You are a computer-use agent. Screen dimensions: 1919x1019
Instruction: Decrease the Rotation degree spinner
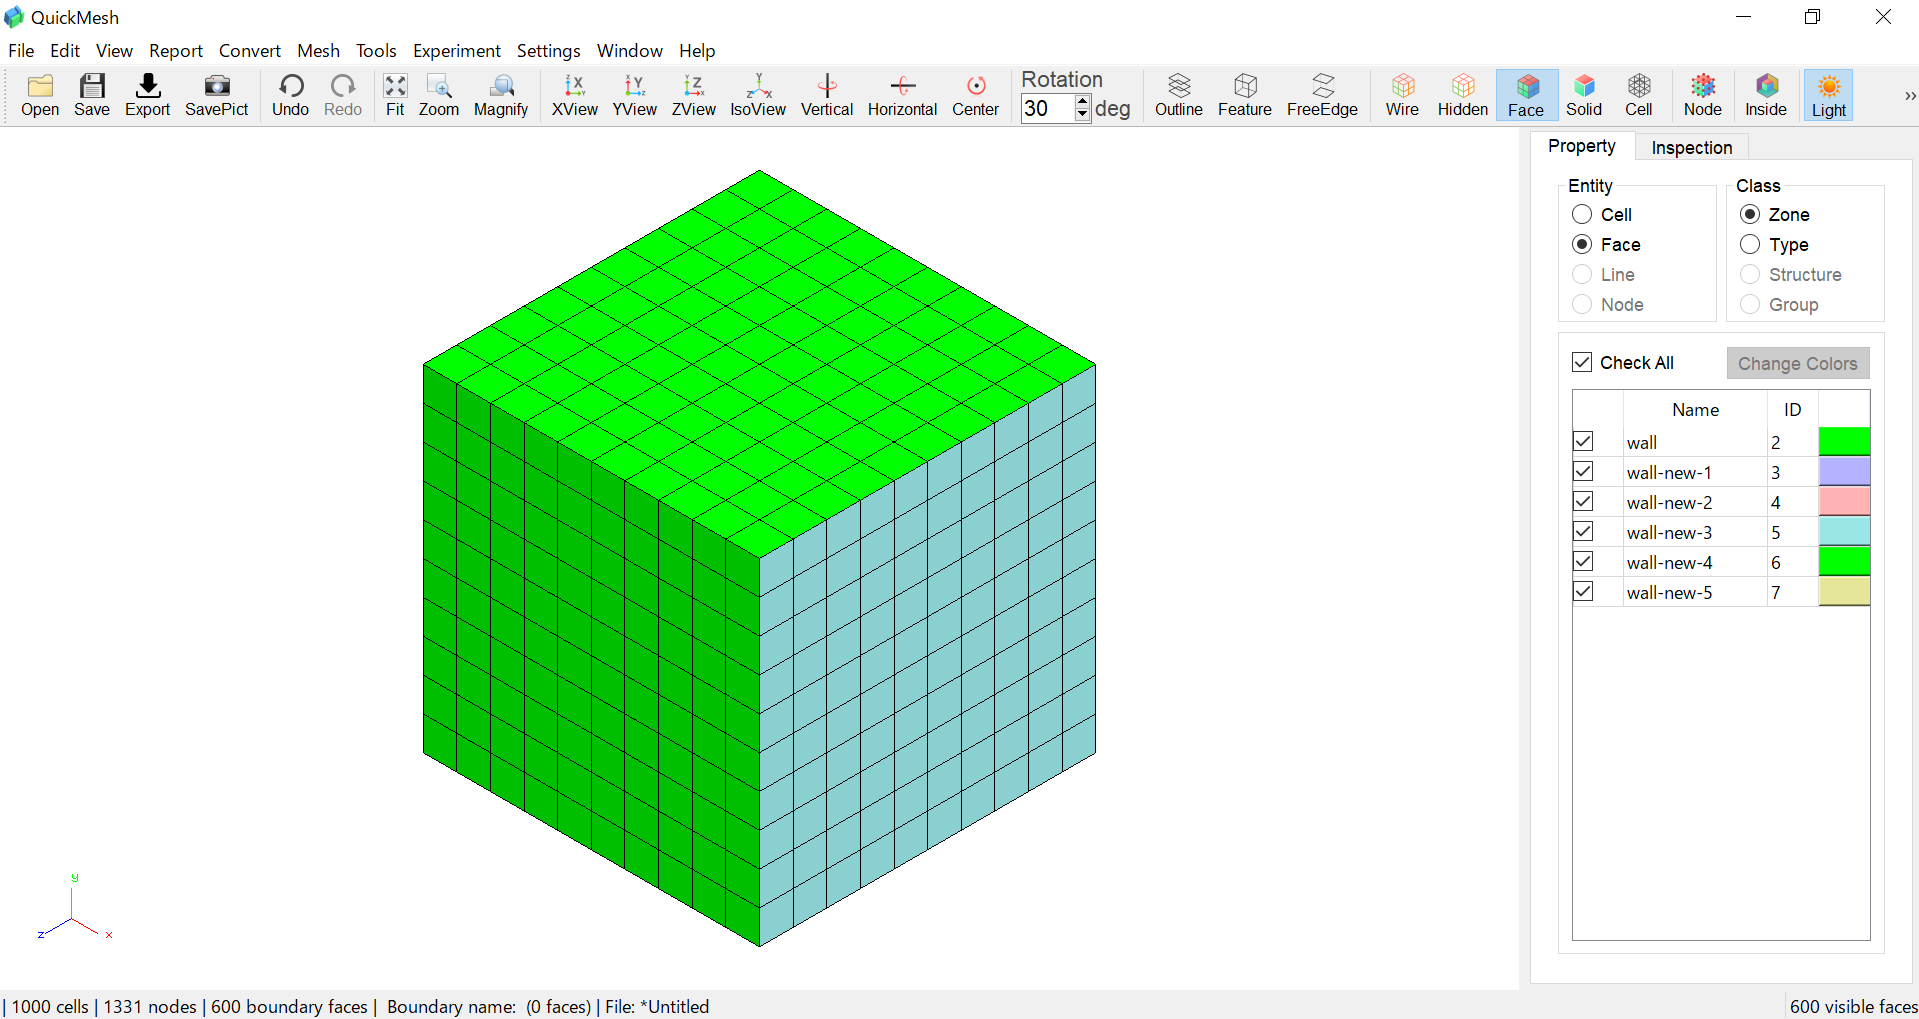[1083, 115]
